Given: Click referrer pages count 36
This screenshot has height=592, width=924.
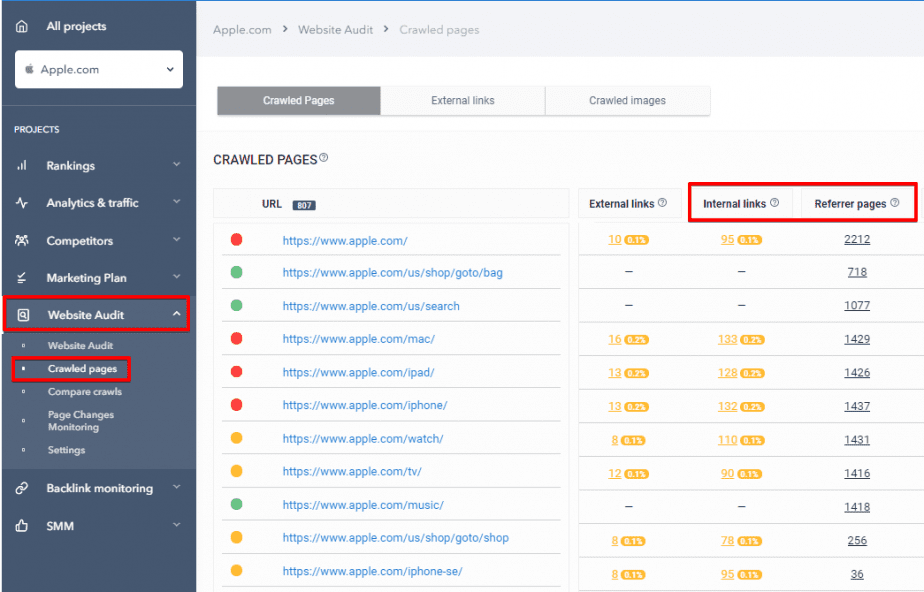Looking at the screenshot, I should 857,574.
